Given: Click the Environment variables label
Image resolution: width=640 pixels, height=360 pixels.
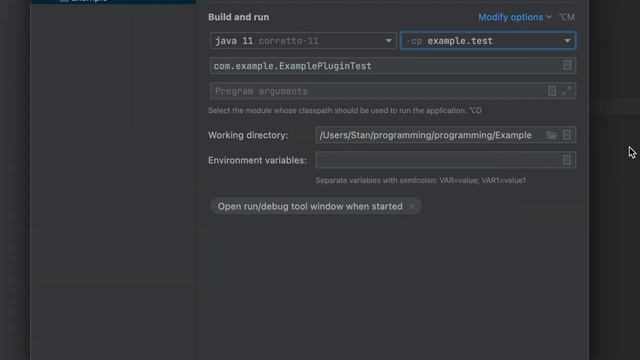Looking at the screenshot, I should click(x=257, y=160).
